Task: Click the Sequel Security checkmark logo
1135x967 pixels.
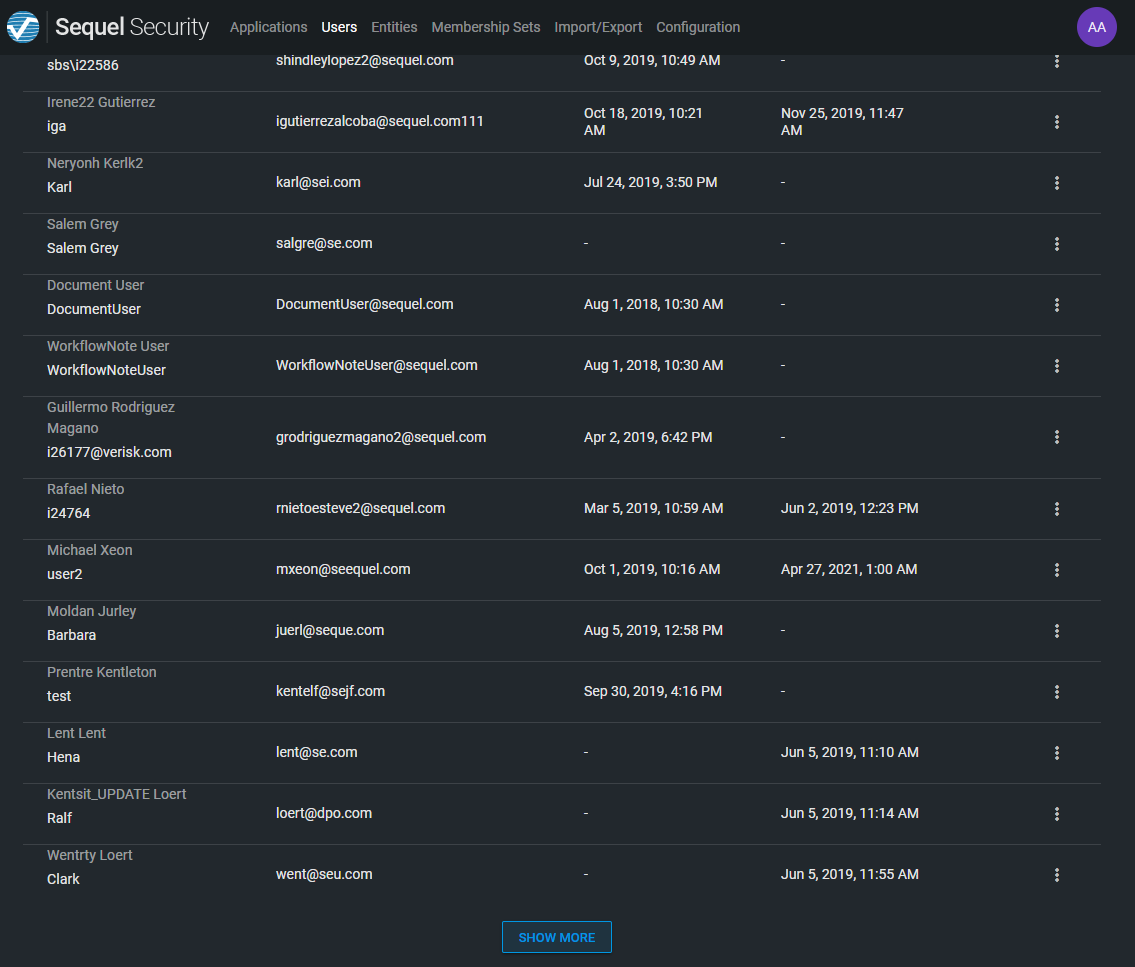Action: click(23, 28)
